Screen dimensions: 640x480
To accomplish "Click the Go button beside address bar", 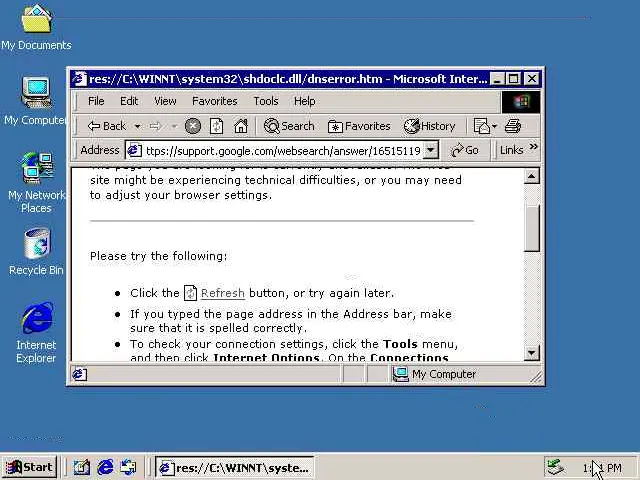I will pyautogui.click(x=464, y=150).
